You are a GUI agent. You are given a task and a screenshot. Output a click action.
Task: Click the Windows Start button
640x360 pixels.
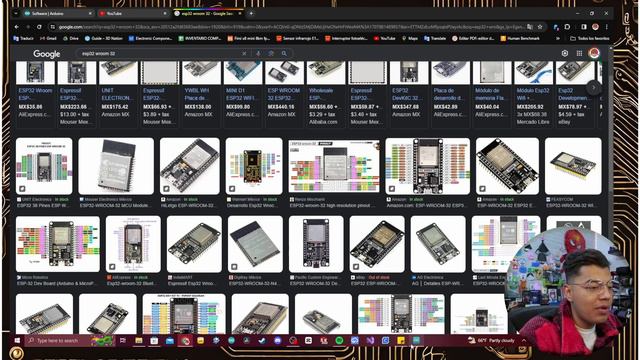click(17, 340)
